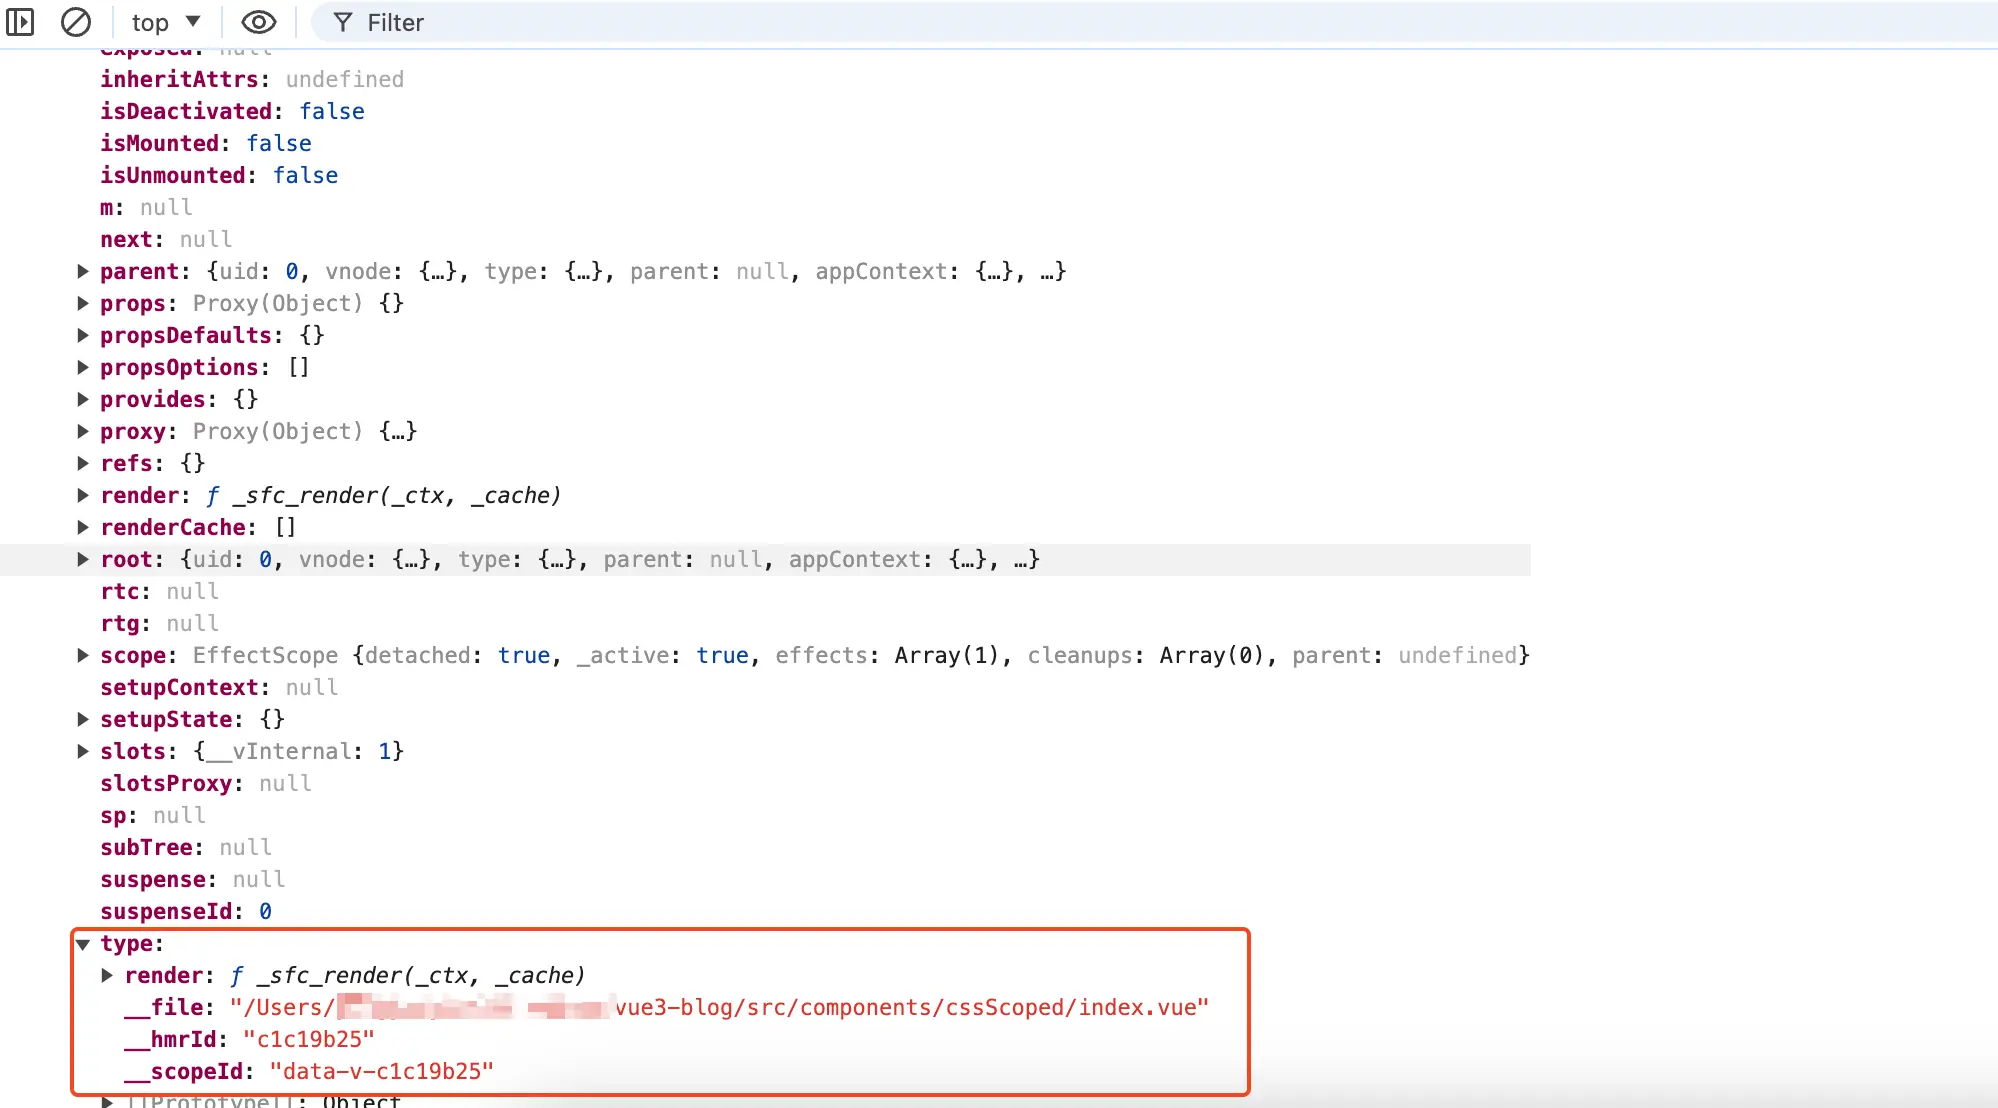Expand the scope EffectScope object
This screenshot has height=1108, width=1998.
(x=83, y=655)
